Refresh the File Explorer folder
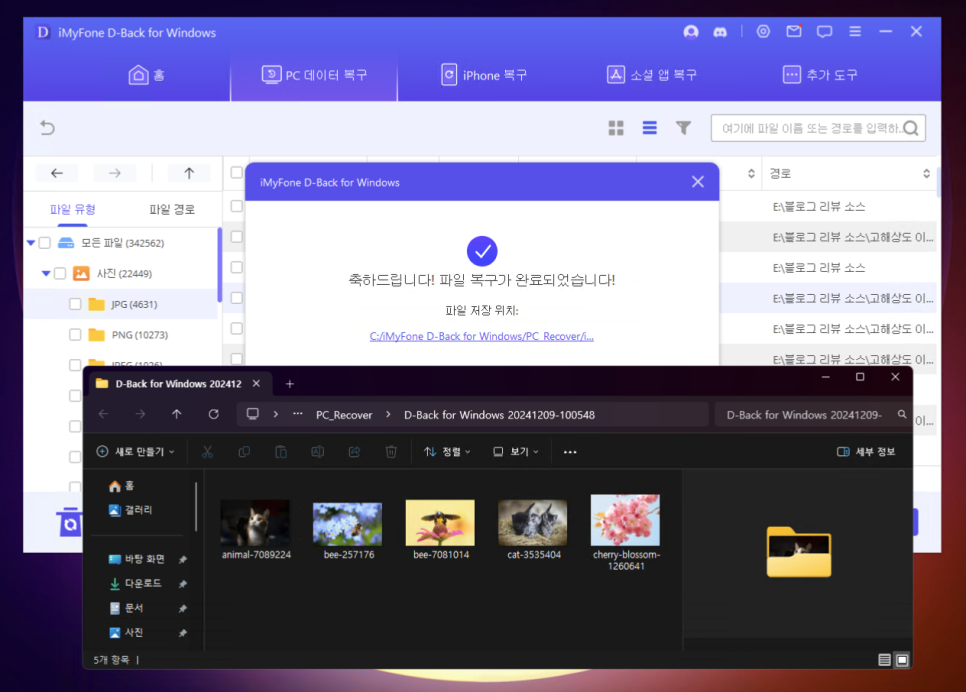 point(214,414)
